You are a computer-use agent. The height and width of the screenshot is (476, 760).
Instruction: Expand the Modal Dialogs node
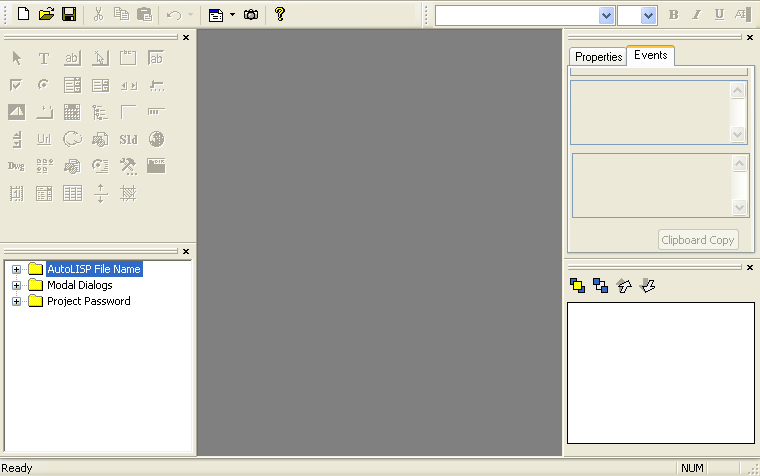tap(16, 286)
